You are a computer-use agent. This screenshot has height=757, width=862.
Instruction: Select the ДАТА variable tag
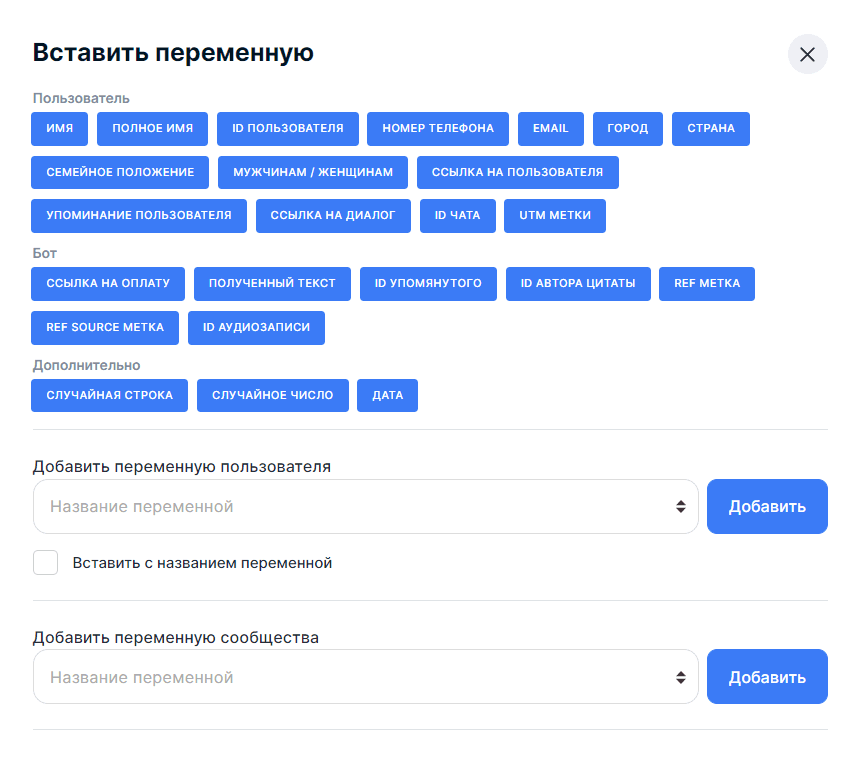point(387,395)
